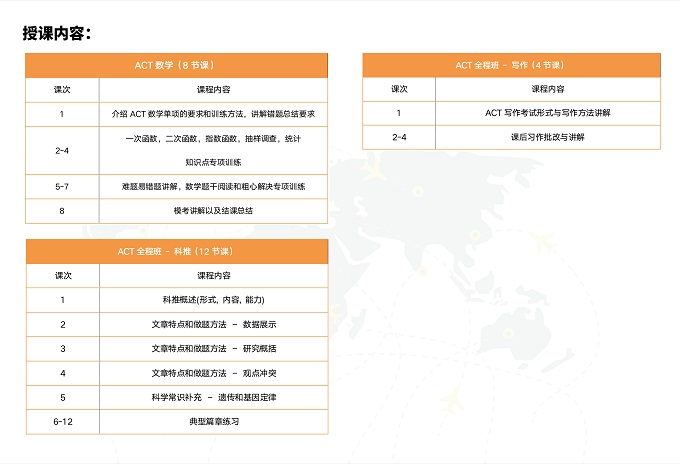Screen dimensions: 680x464
Task: Click the 模考讲解以及结课总结 cell
Action: pos(213,211)
